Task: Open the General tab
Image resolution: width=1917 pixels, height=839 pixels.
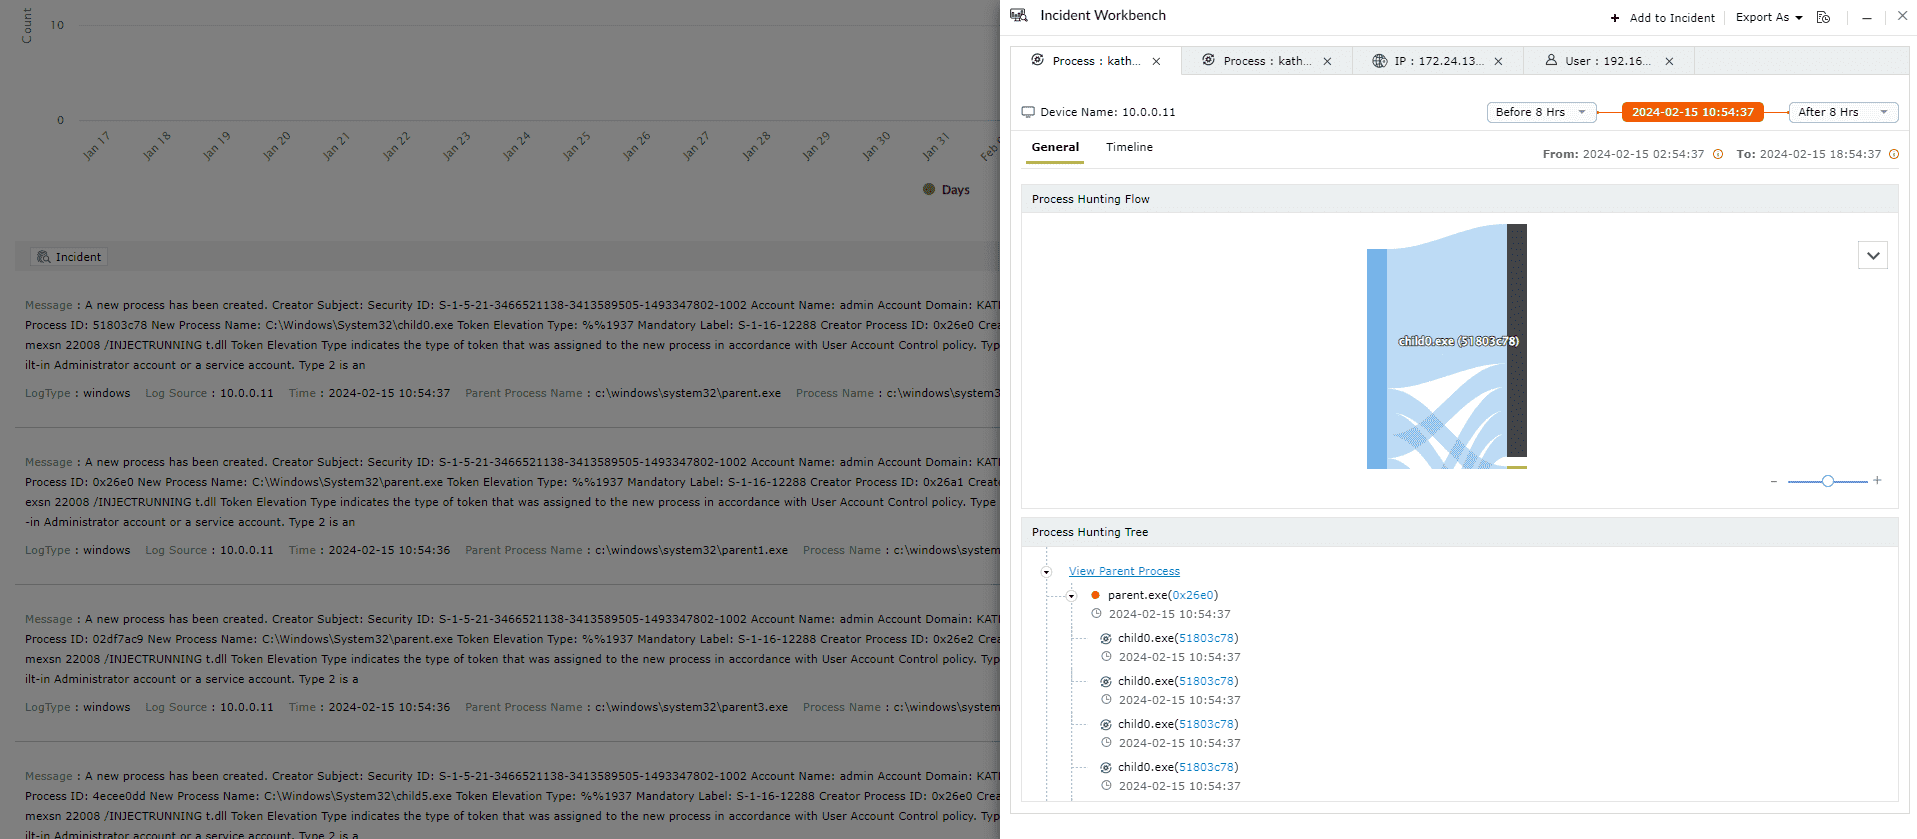Action: (x=1055, y=147)
